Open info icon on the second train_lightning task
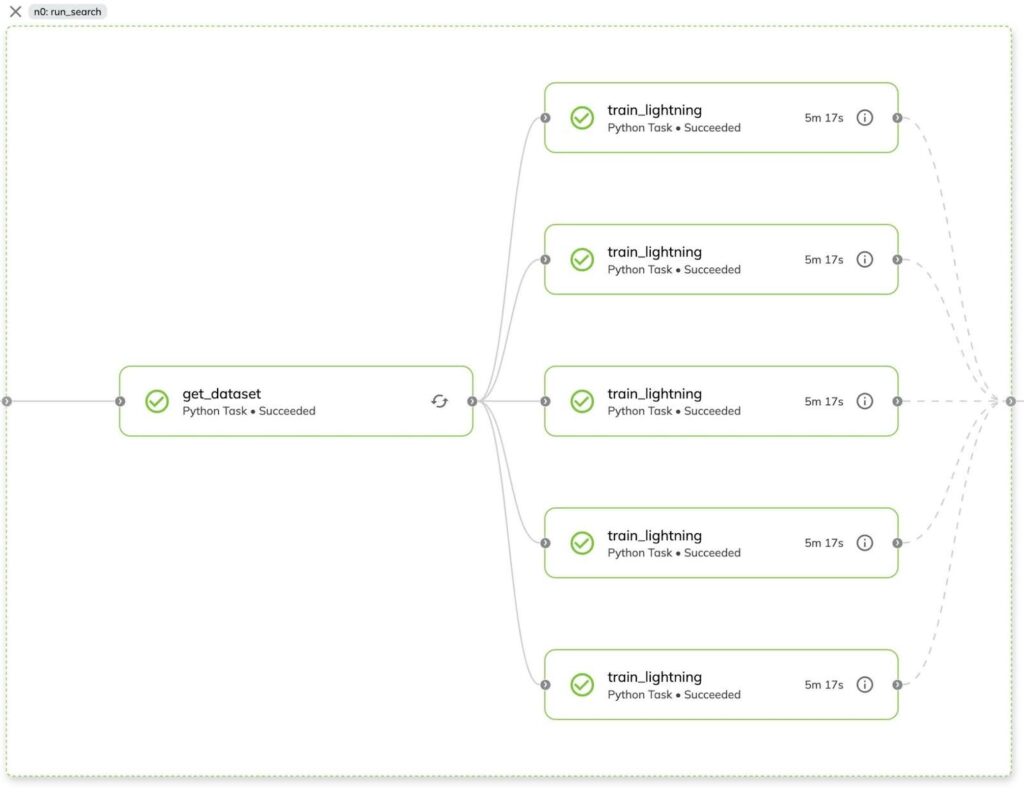 pos(864,259)
